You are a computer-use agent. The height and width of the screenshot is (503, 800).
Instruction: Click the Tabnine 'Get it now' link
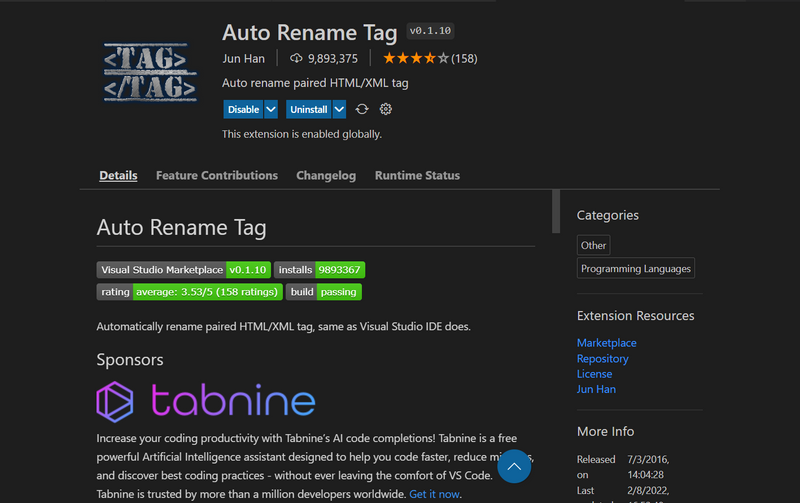[x=434, y=494]
